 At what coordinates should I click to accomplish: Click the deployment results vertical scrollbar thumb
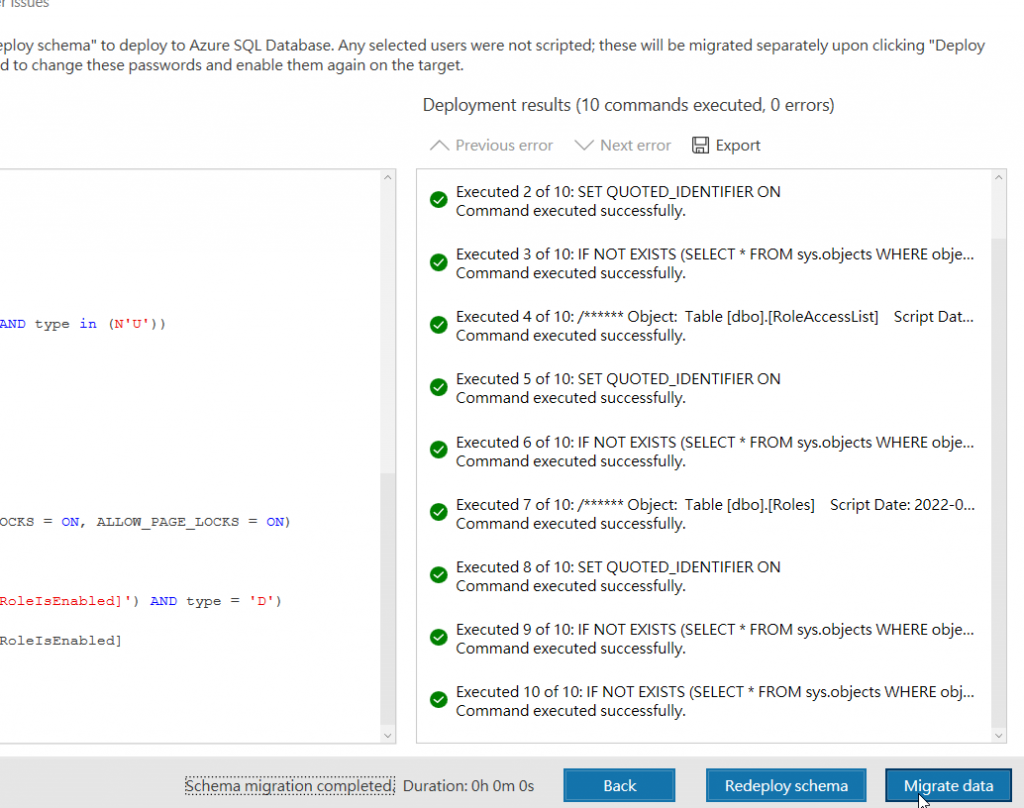point(999,482)
